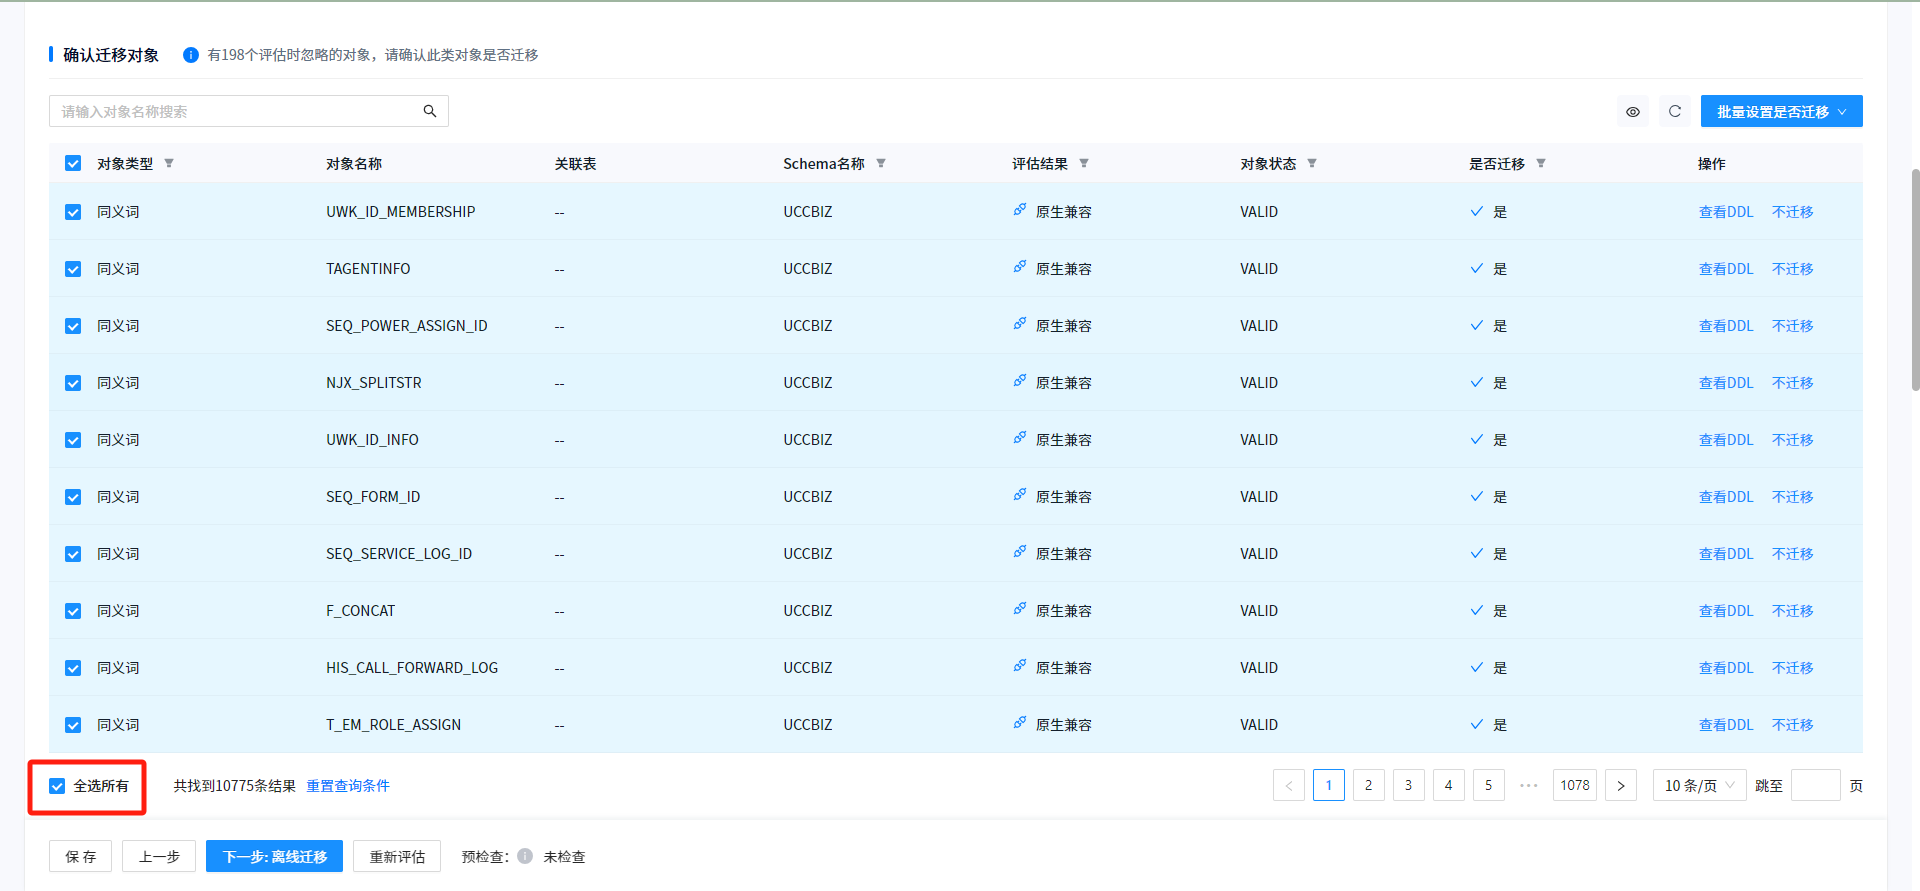The width and height of the screenshot is (1920, 891).
Task: Toggle the eye visibility icon button
Action: (x=1633, y=111)
